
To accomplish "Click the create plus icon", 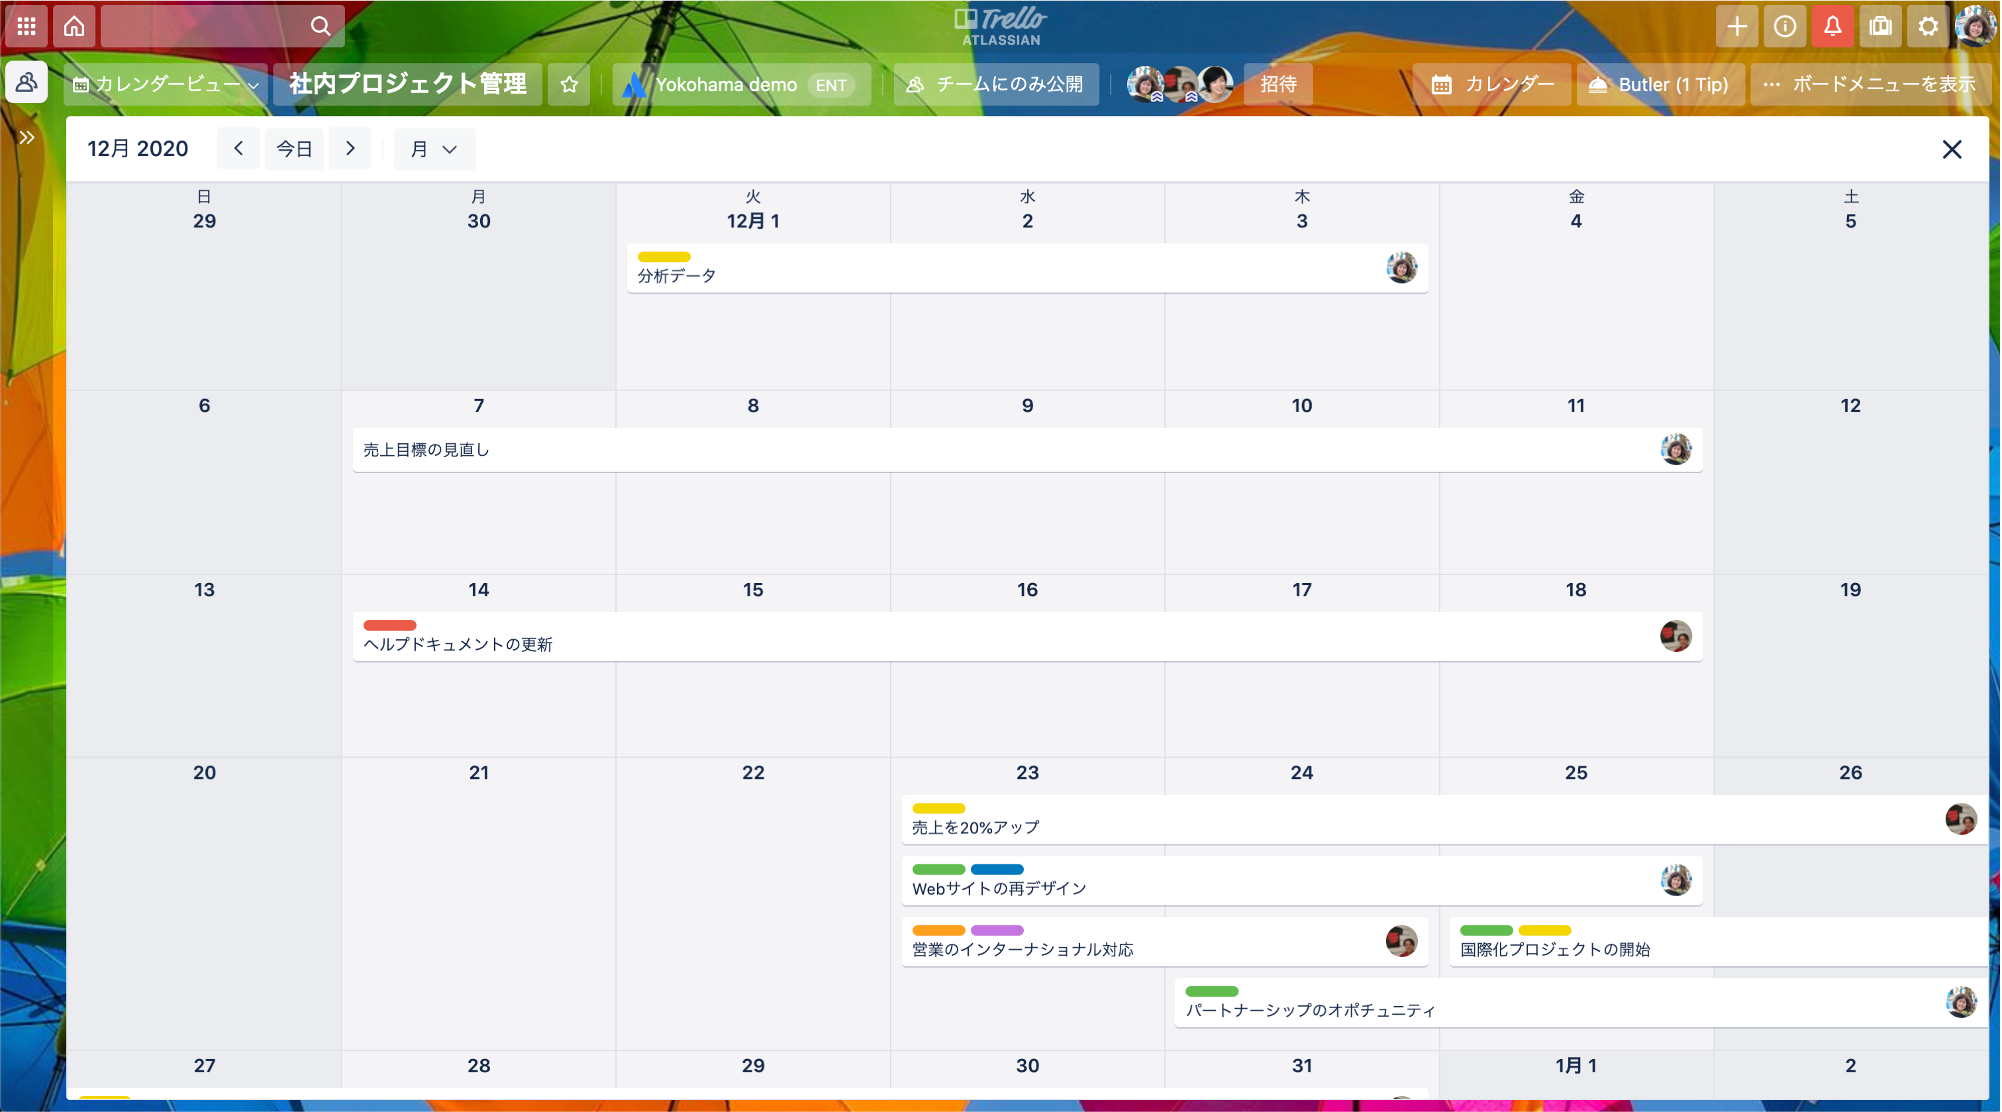I will tap(1737, 26).
